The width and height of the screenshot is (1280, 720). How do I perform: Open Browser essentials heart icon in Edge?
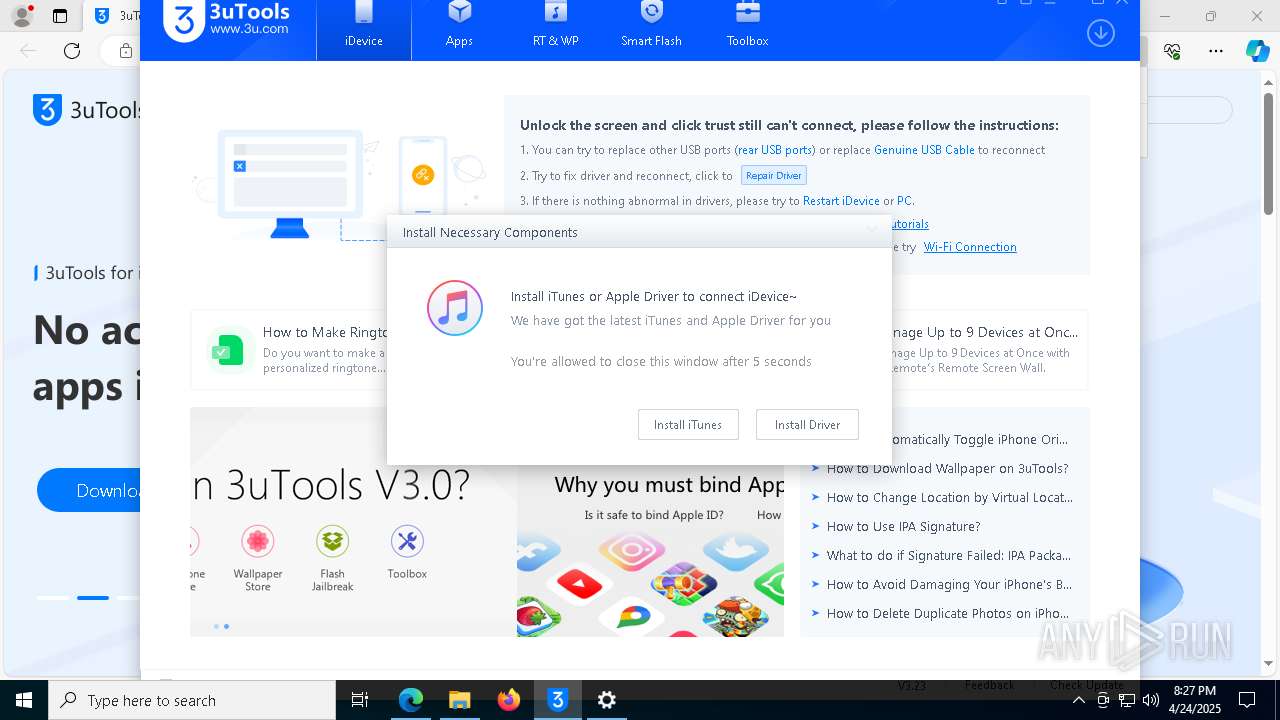(x=1172, y=50)
